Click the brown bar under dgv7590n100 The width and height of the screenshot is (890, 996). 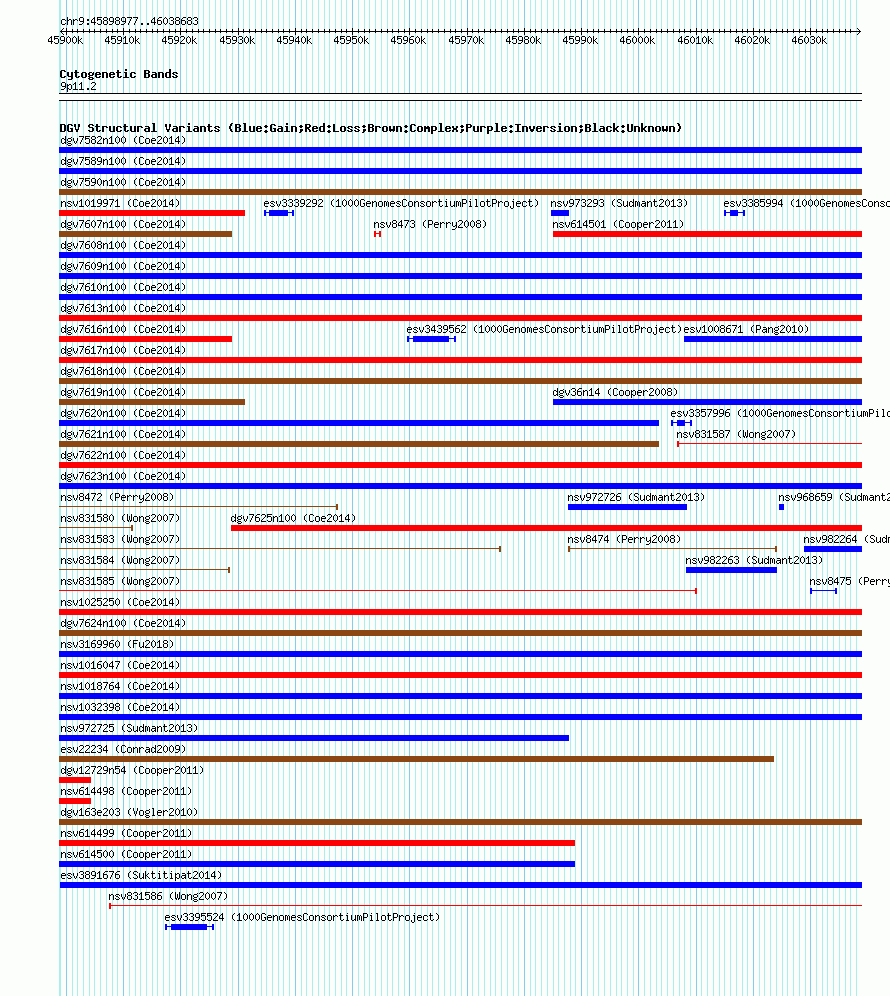click(461, 192)
